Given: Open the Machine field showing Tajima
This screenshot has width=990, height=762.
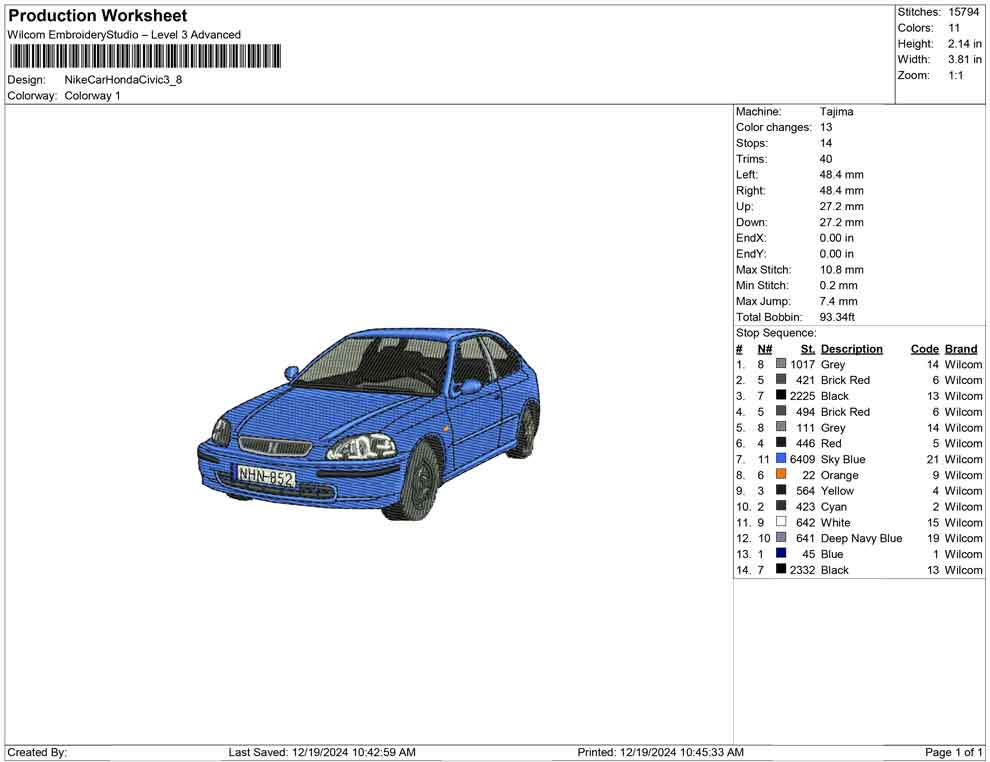Looking at the screenshot, I should [837, 111].
